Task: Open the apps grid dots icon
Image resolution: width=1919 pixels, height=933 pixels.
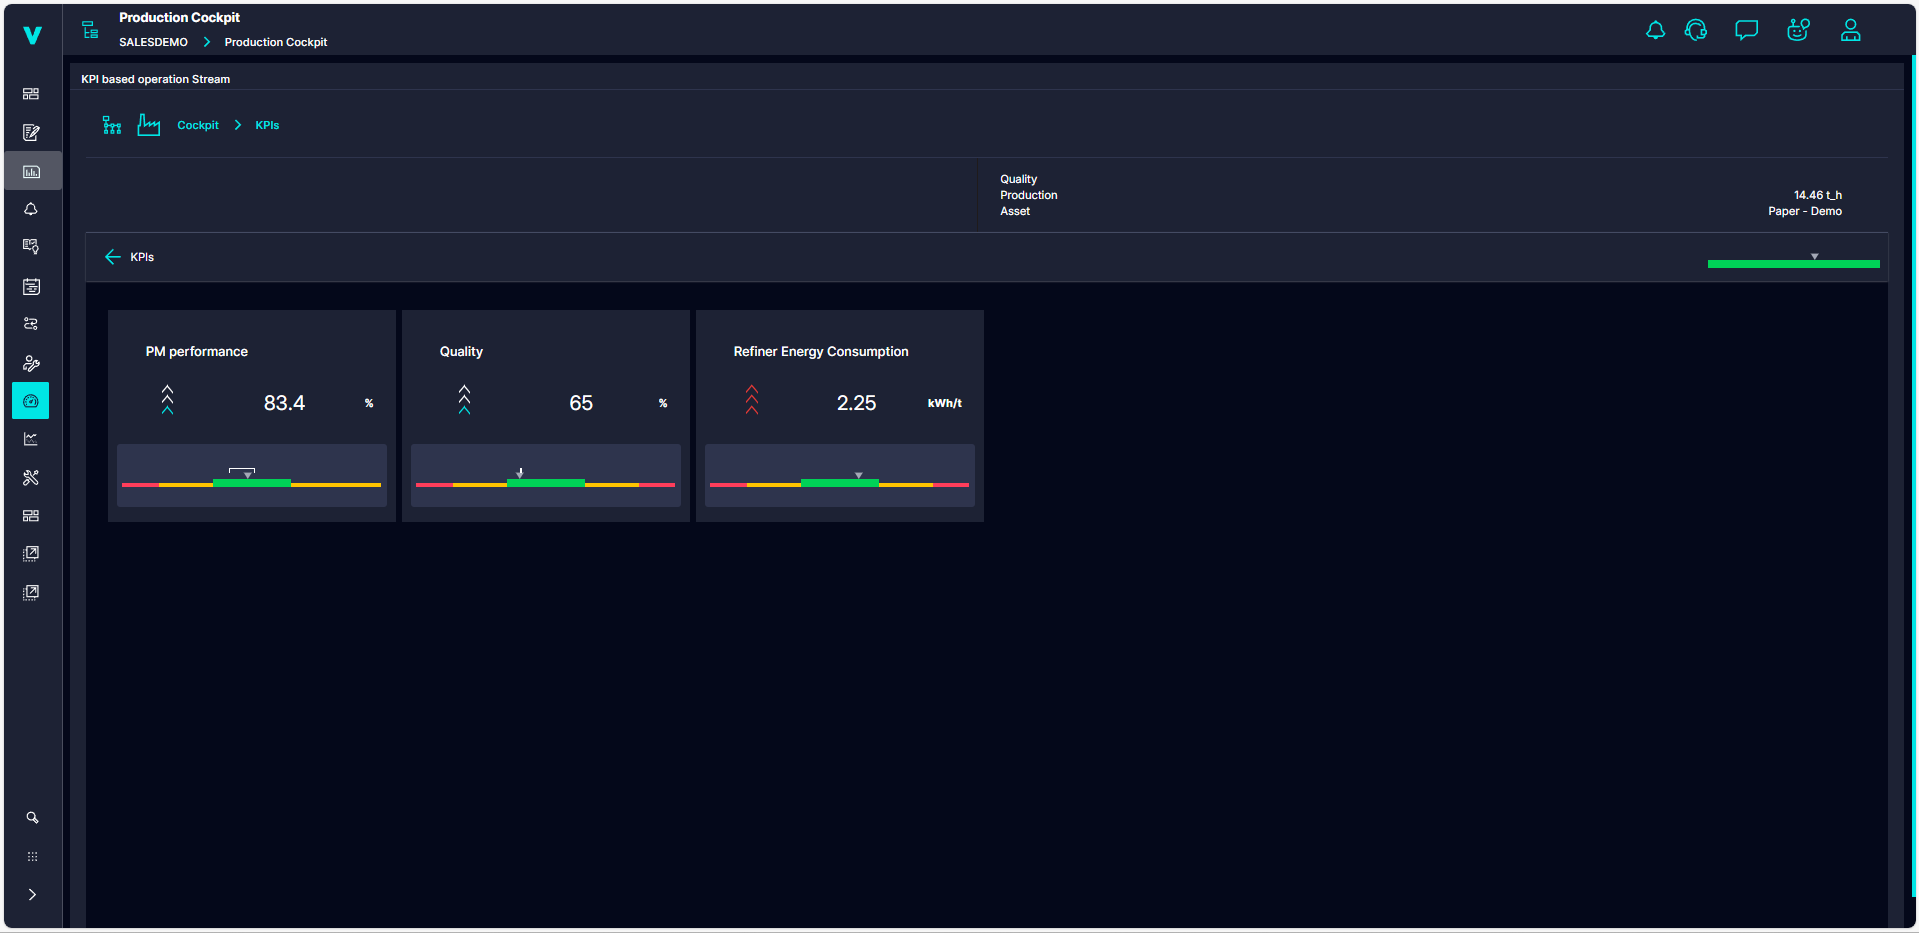Action: [32, 857]
